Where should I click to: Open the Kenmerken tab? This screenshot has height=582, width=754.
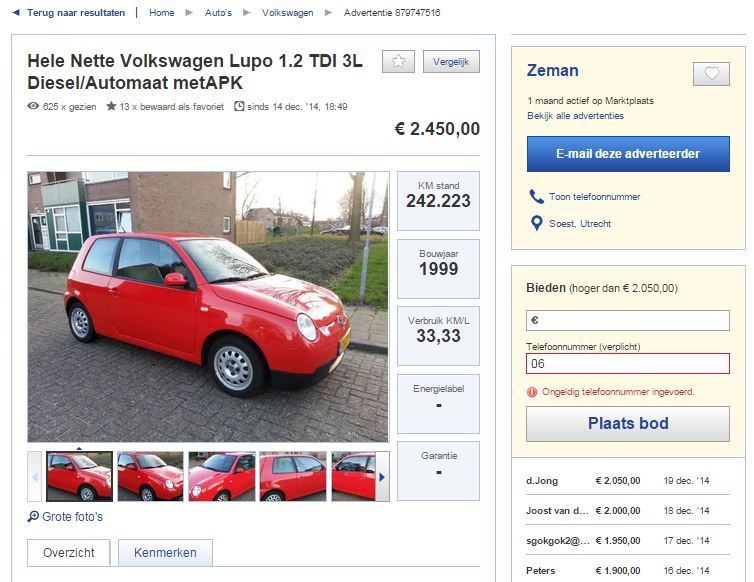(165, 553)
